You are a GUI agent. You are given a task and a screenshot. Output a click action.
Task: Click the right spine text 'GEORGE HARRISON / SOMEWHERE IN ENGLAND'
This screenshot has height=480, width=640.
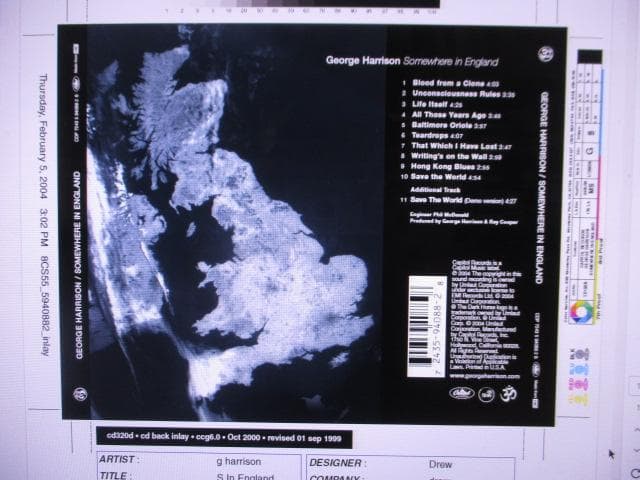coord(544,187)
